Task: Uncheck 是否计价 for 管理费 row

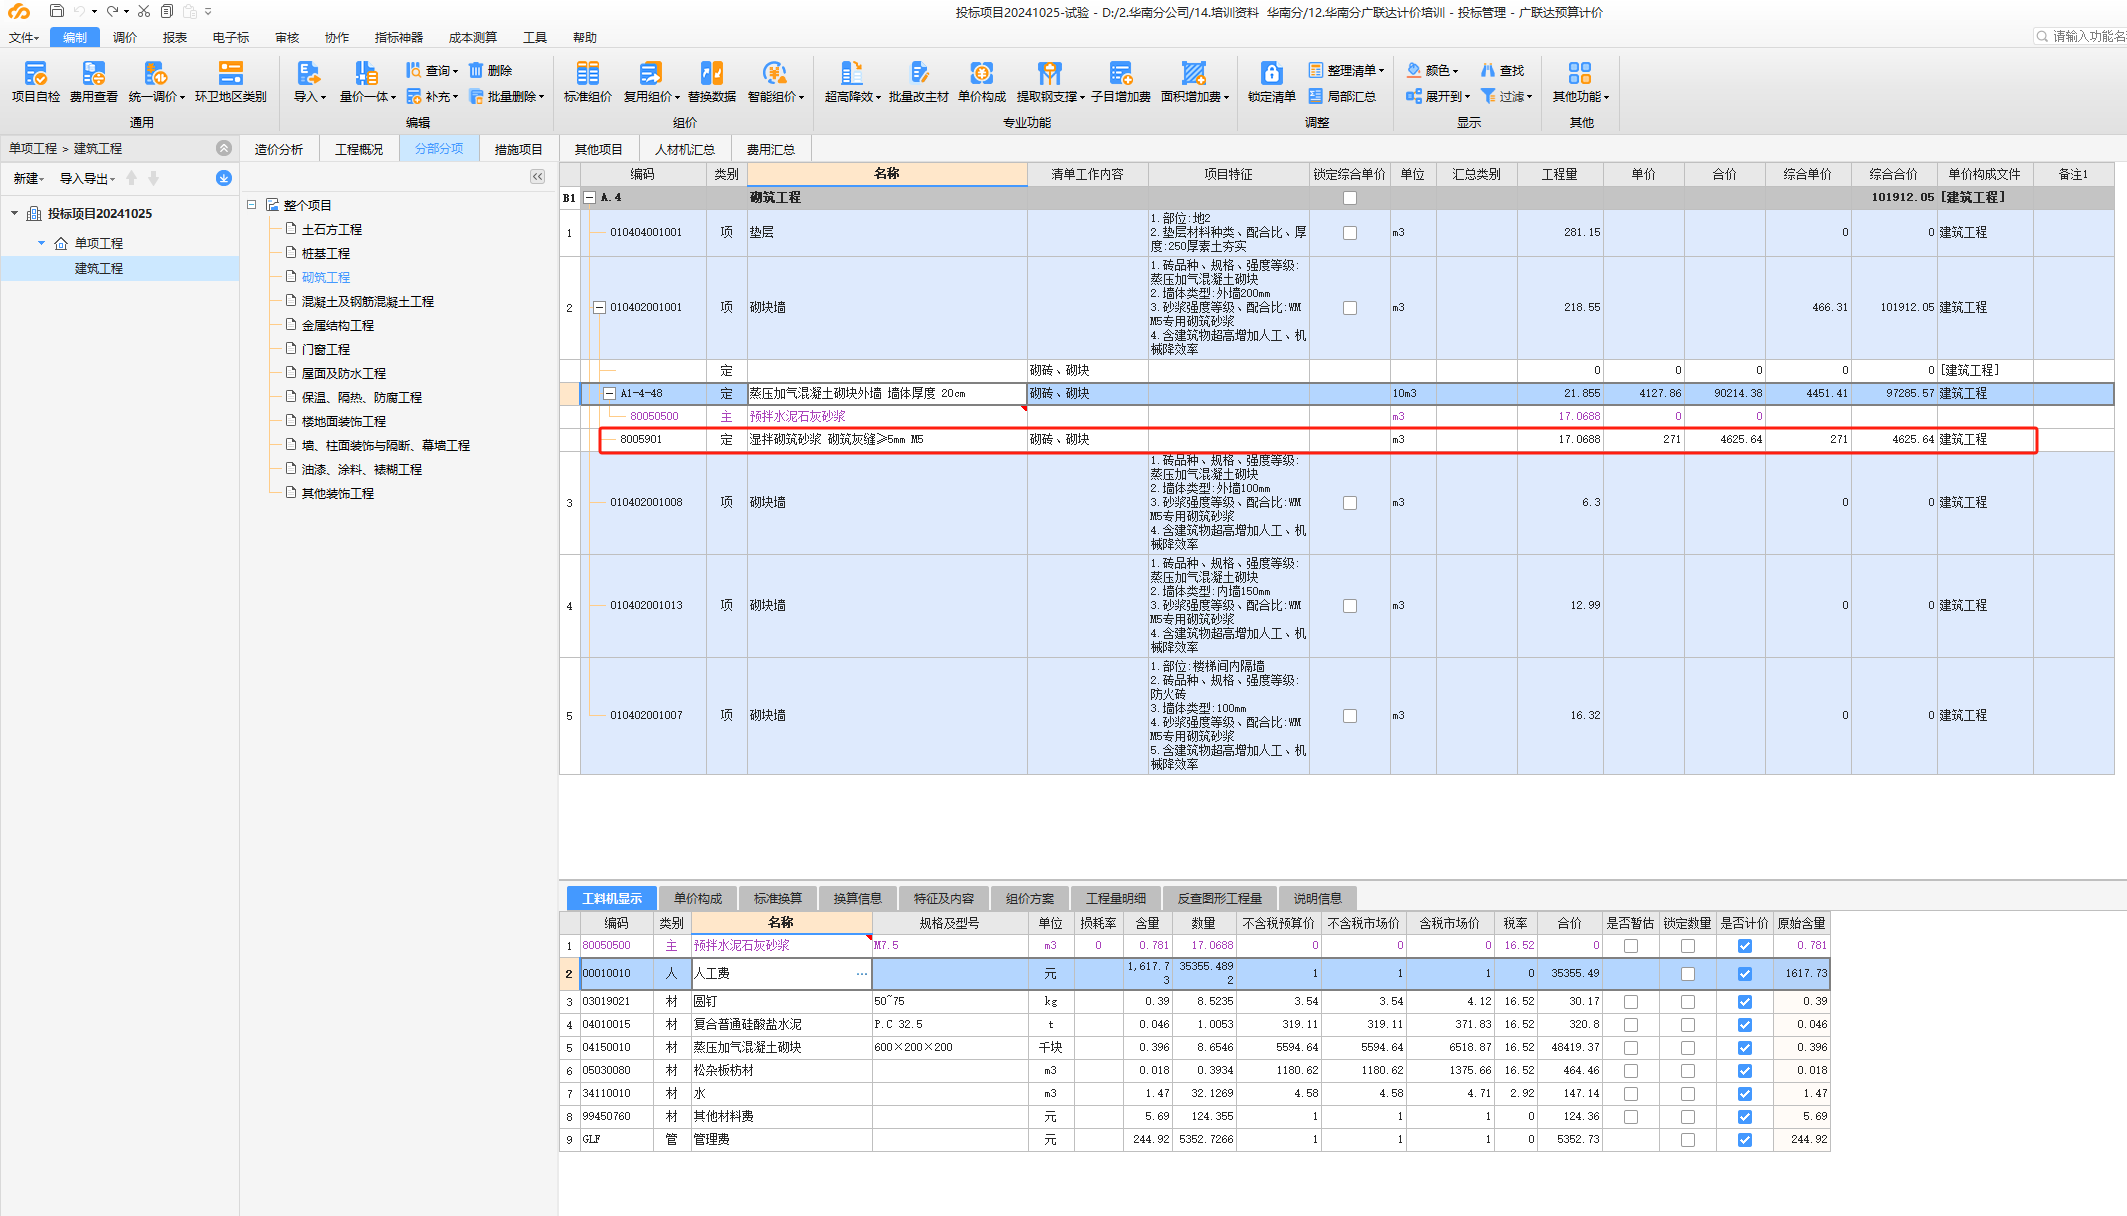Action: pos(1745,1140)
